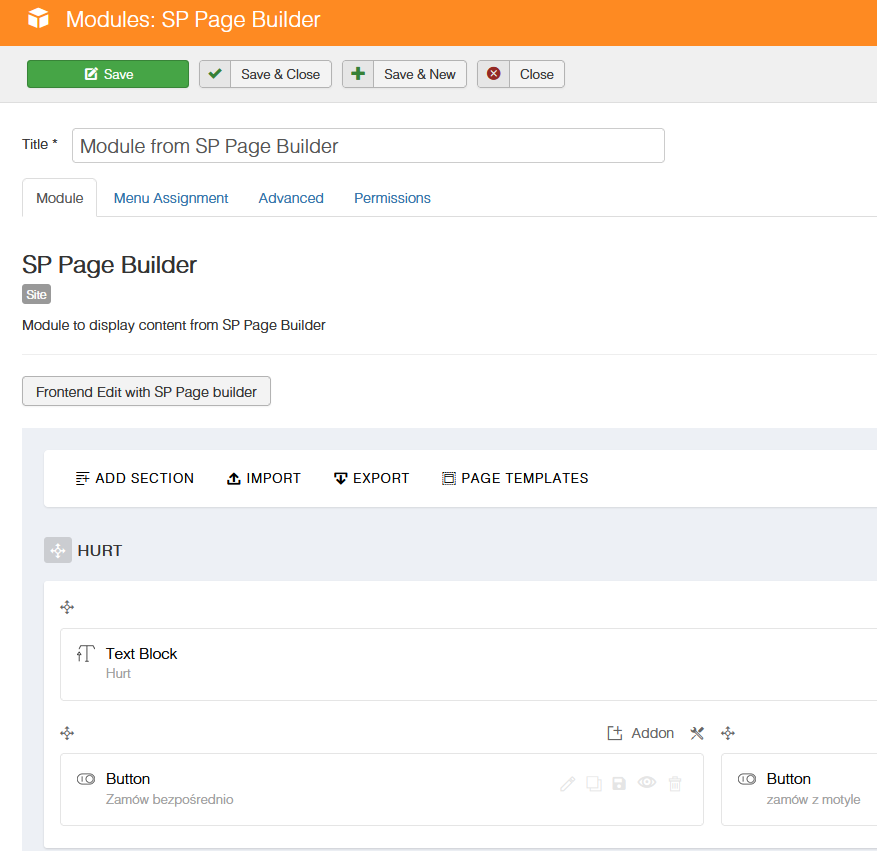877x851 pixels.
Task: Click the HURT section move handle icon
Action: 58,550
